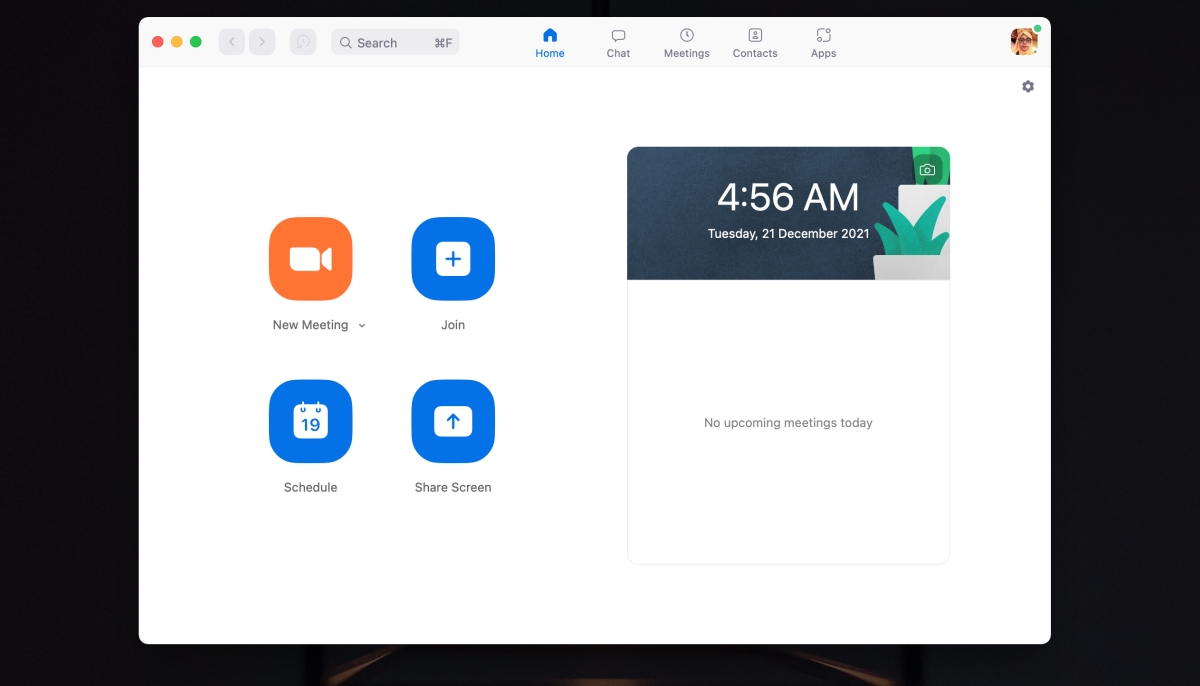1200x686 pixels.
Task: Close the Zoom window with red button
Action: (x=158, y=42)
